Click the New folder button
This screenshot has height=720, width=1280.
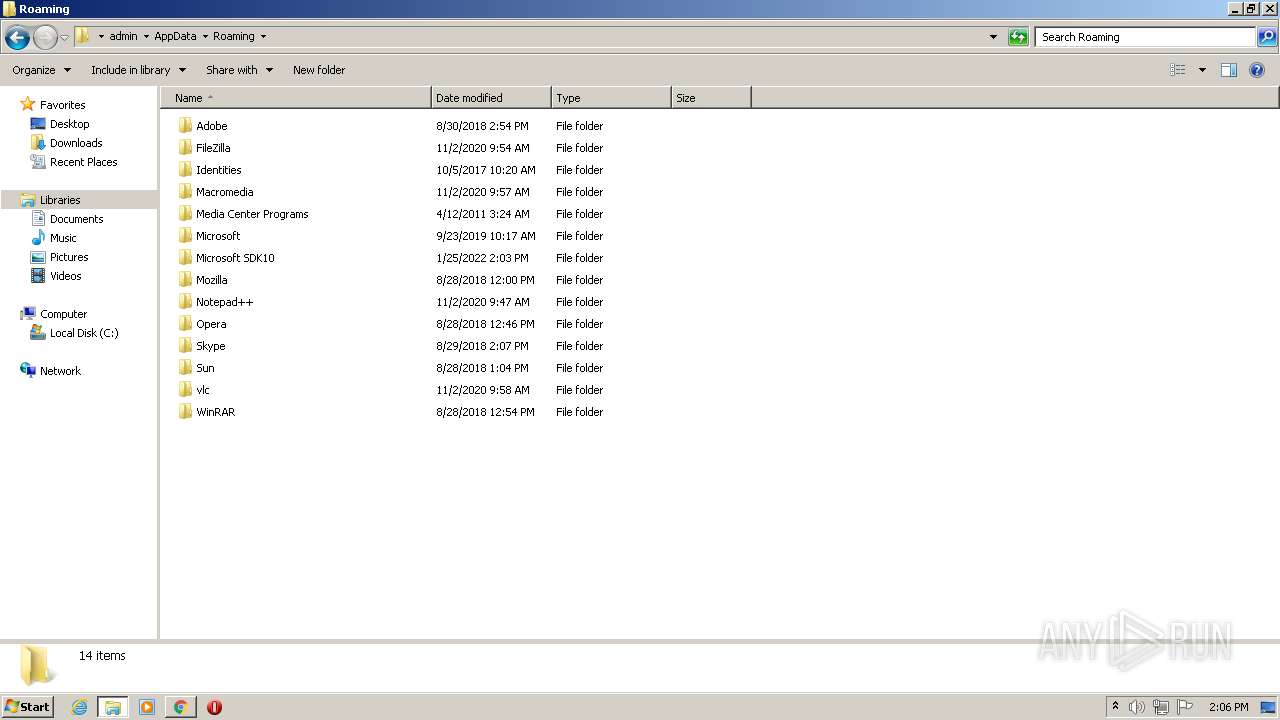click(x=319, y=70)
